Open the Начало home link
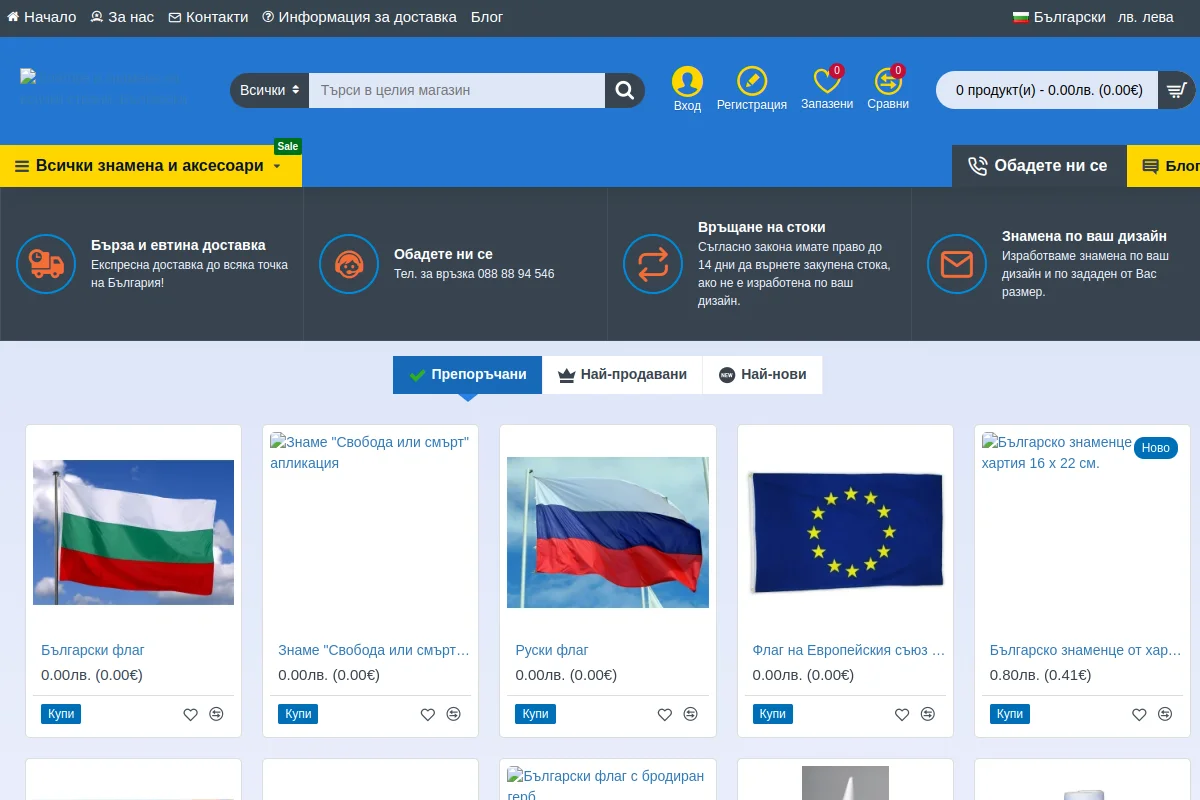This screenshot has width=1200, height=800. click(42, 17)
